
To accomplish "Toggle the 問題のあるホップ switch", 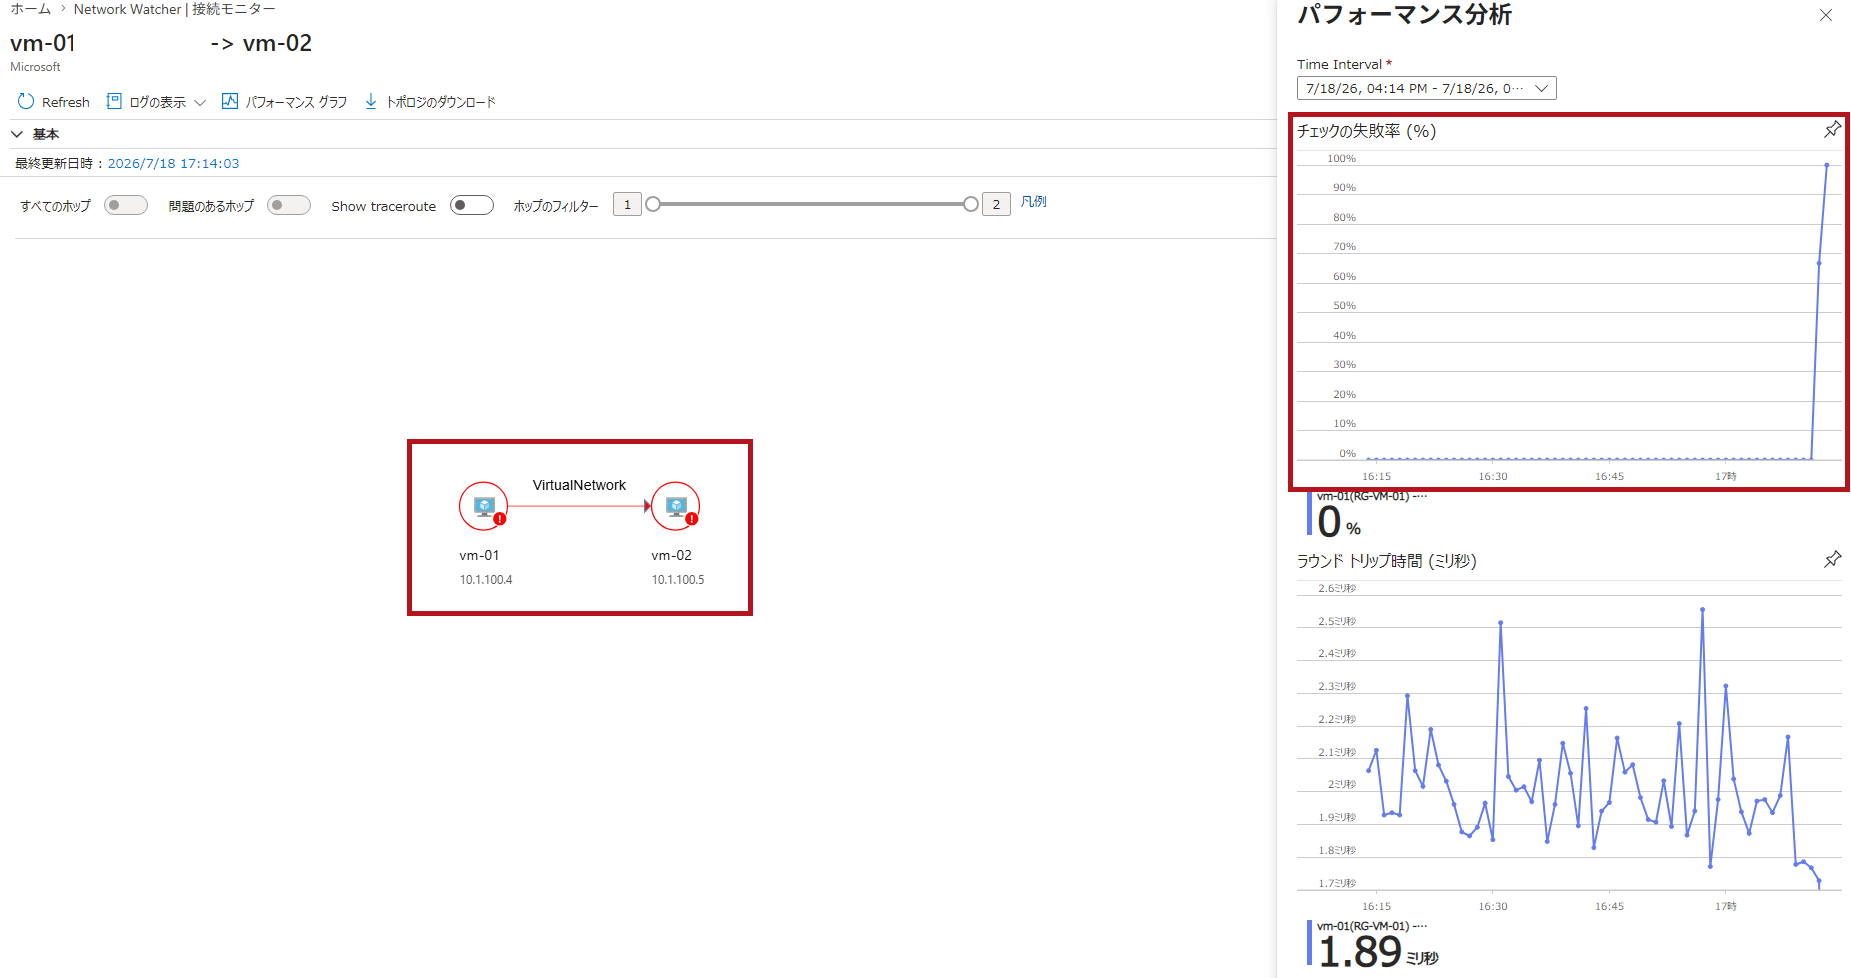I will 289,205.
